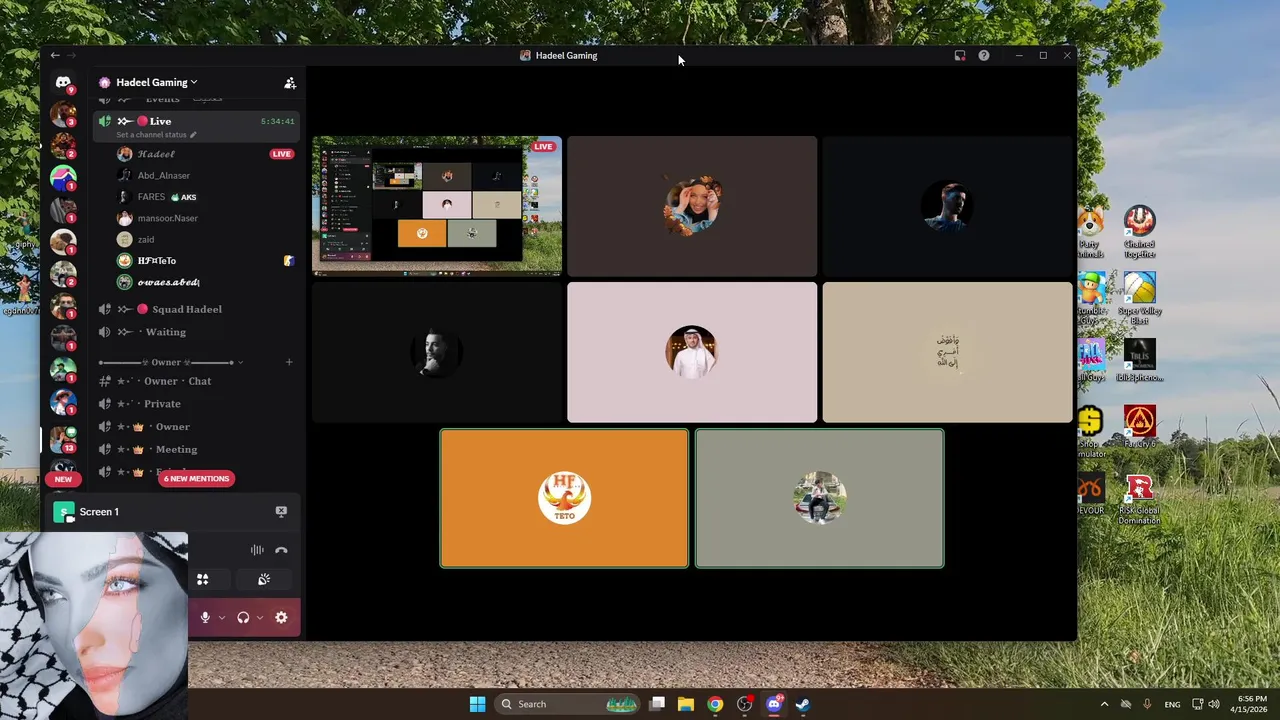Focus the pink participant tile with white-robed avatar
The height and width of the screenshot is (720, 1280).
(x=692, y=352)
